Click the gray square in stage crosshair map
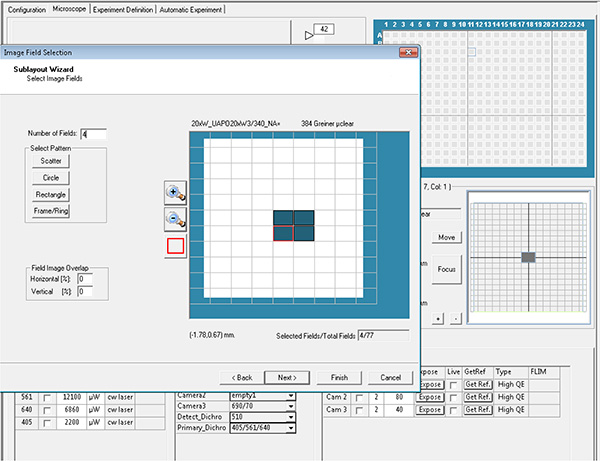This screenshot has width=600, height=461. click(528, 258)
